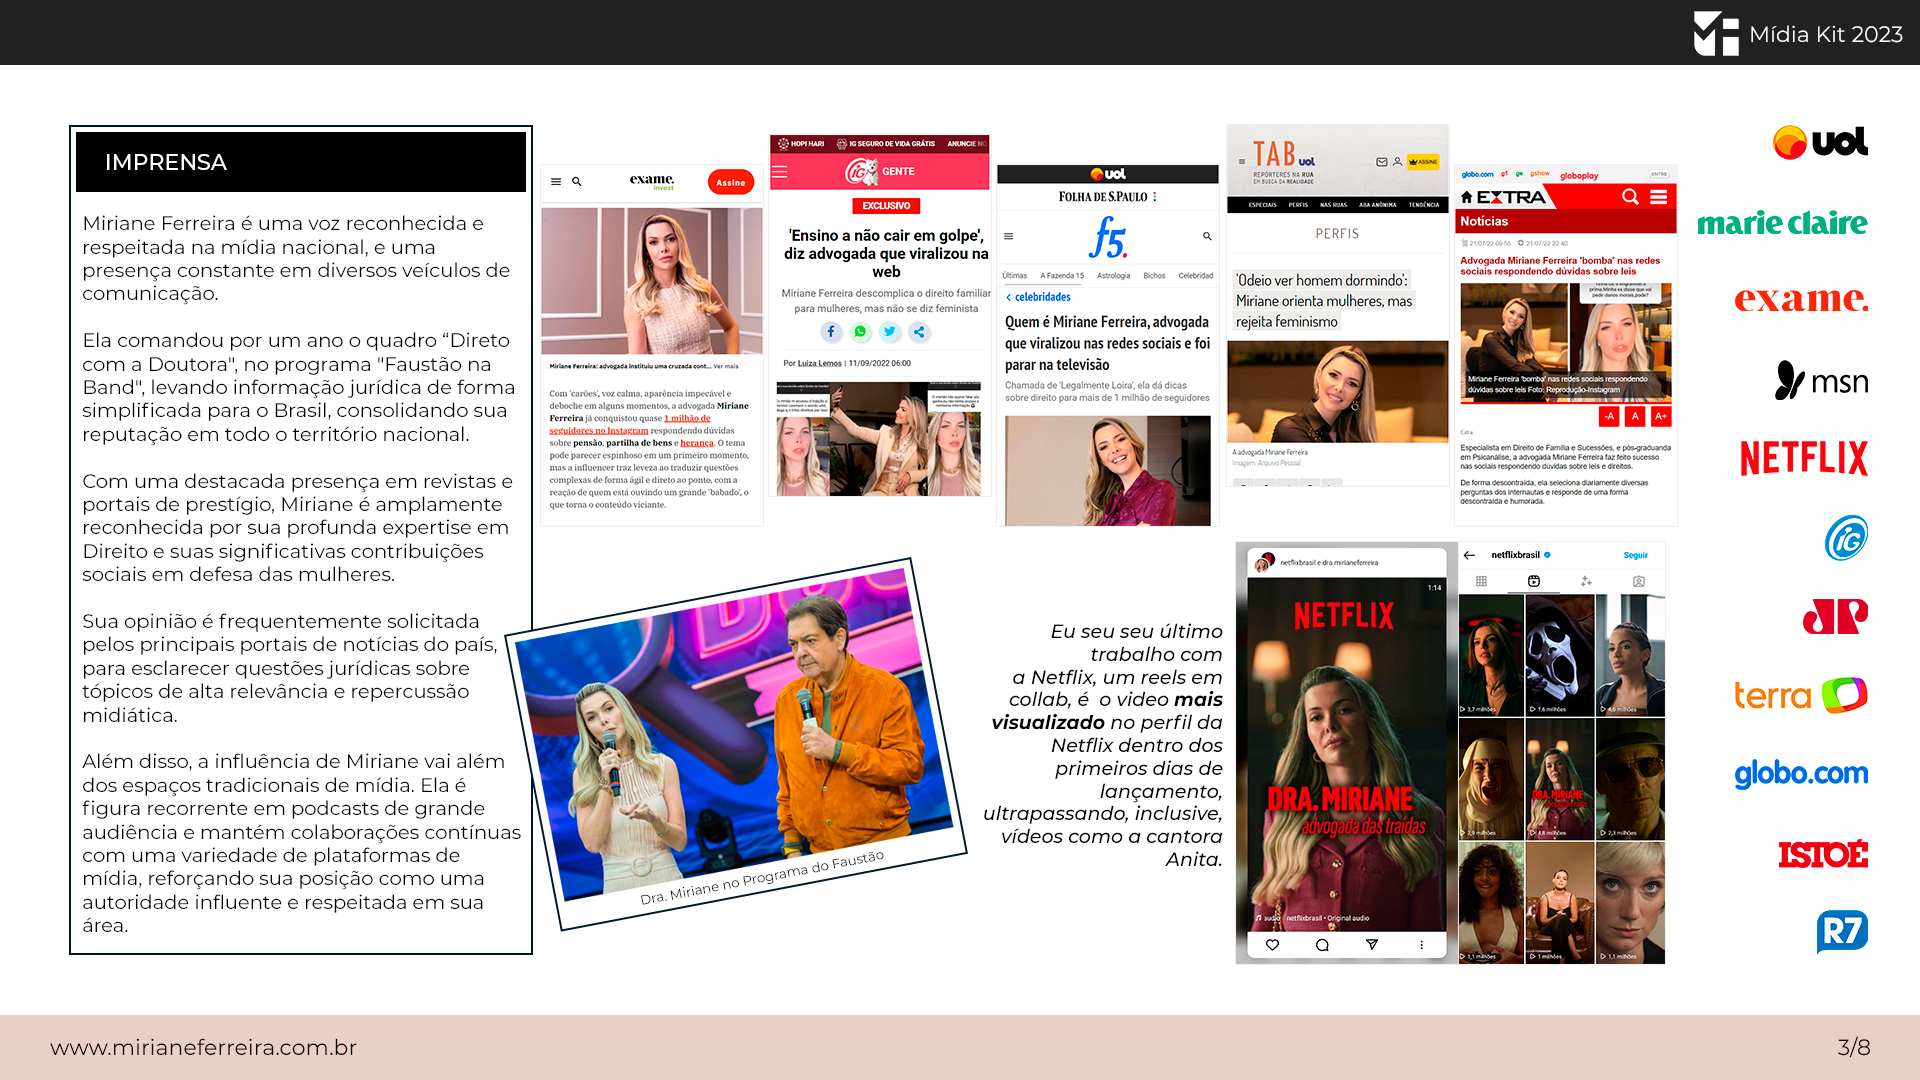
Task: Share the iG article on Twitter
Action: click(890, 332)
